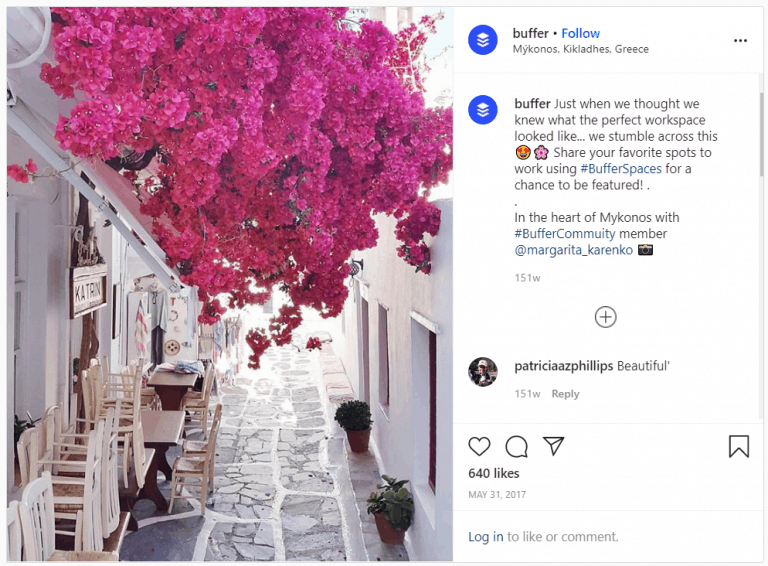Click the comments panel scrollbar
This screenshot has height=566, width=768.
tap(761, 133)
